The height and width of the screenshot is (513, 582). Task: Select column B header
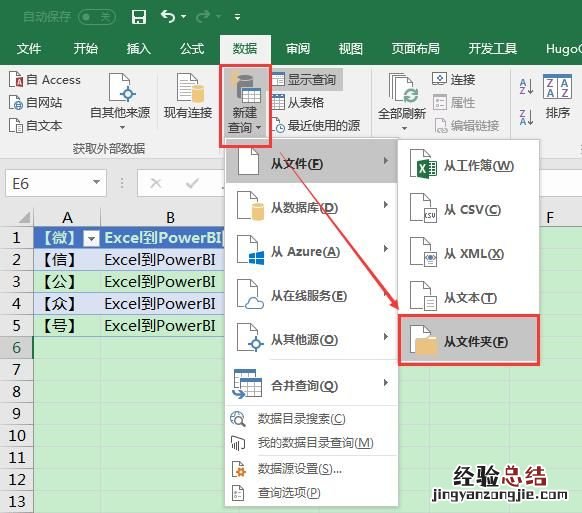pyautogui.click(x=170, y=218)
